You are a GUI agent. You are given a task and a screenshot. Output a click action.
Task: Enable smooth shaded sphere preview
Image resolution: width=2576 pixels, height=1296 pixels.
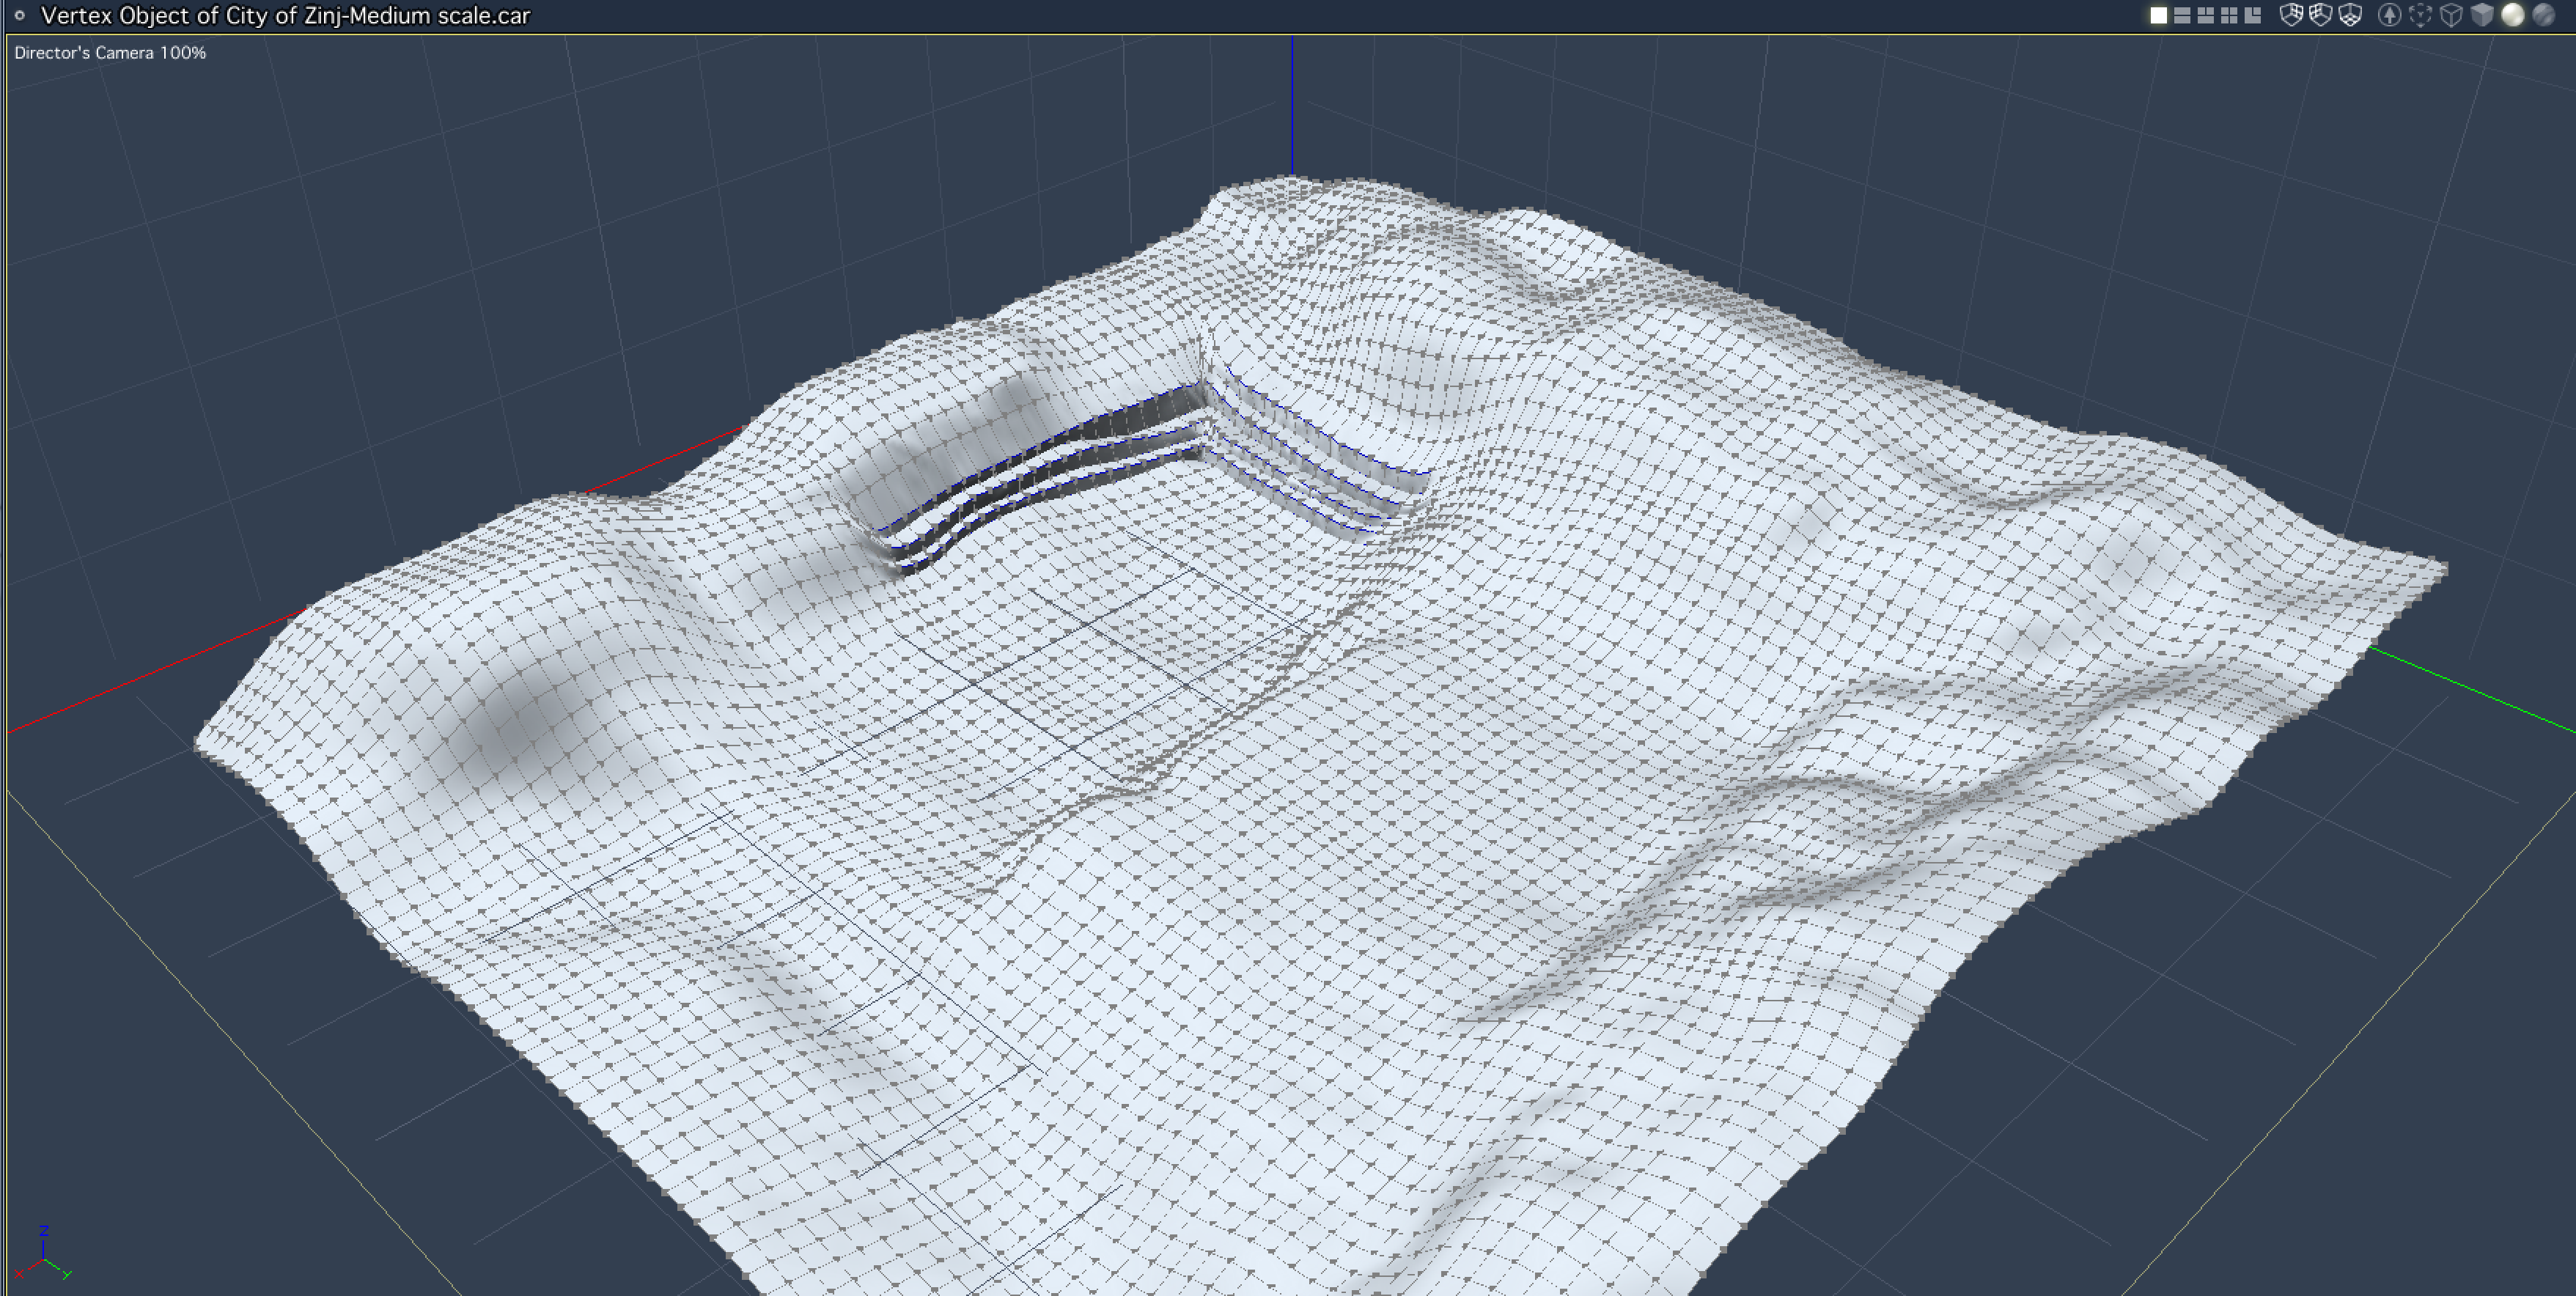tap(2513, 15)
